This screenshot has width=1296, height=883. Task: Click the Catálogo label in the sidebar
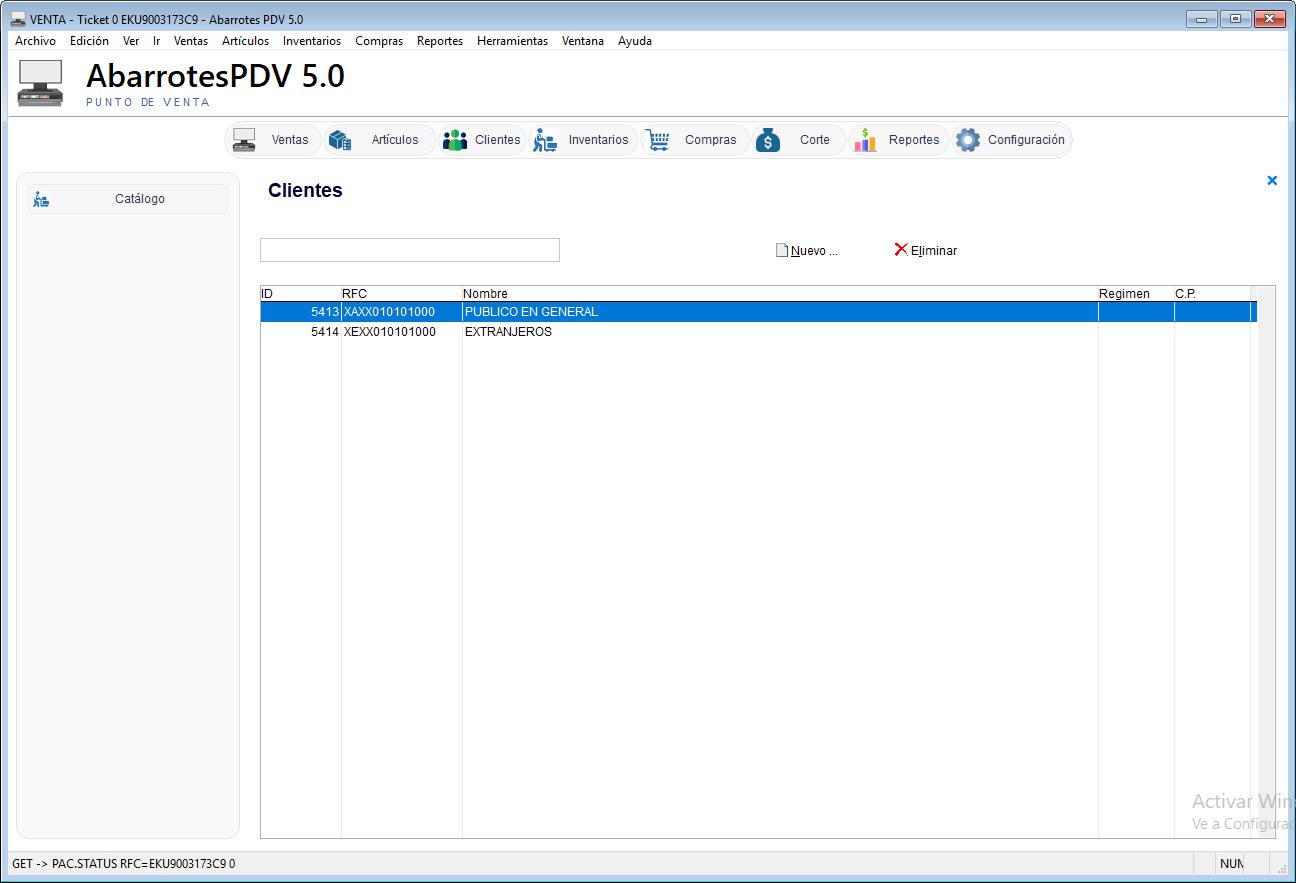click(x=140, y=199)
